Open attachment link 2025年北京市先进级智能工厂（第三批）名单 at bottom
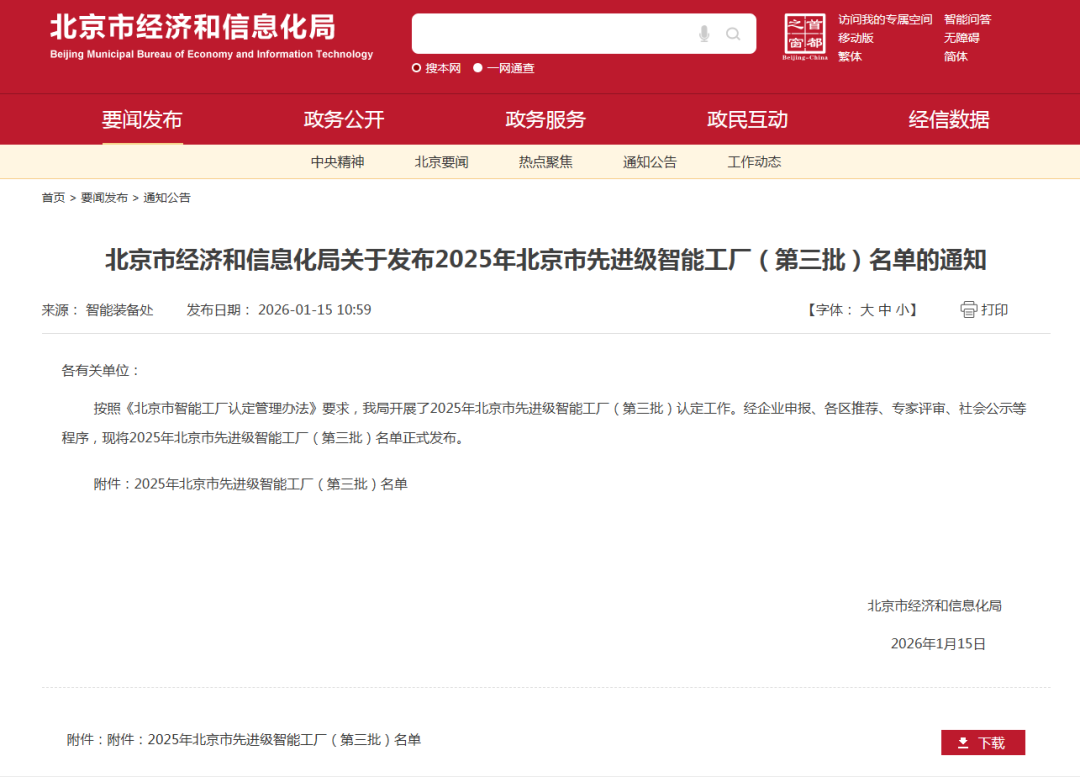 [x=284, y=740]
